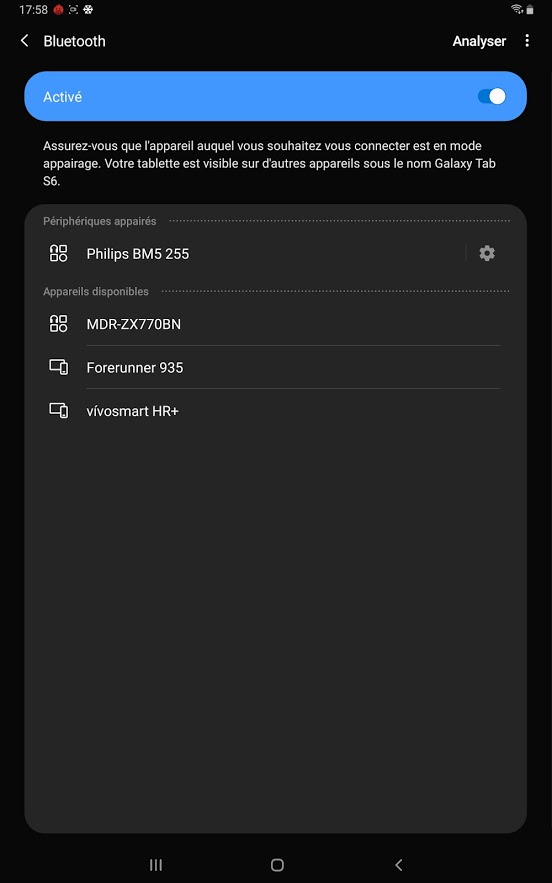Image resolution: width=552 pixels, height=883 pixels.
Task: Tap the Wi-Fi status icon in status bar
Action: 517,9
